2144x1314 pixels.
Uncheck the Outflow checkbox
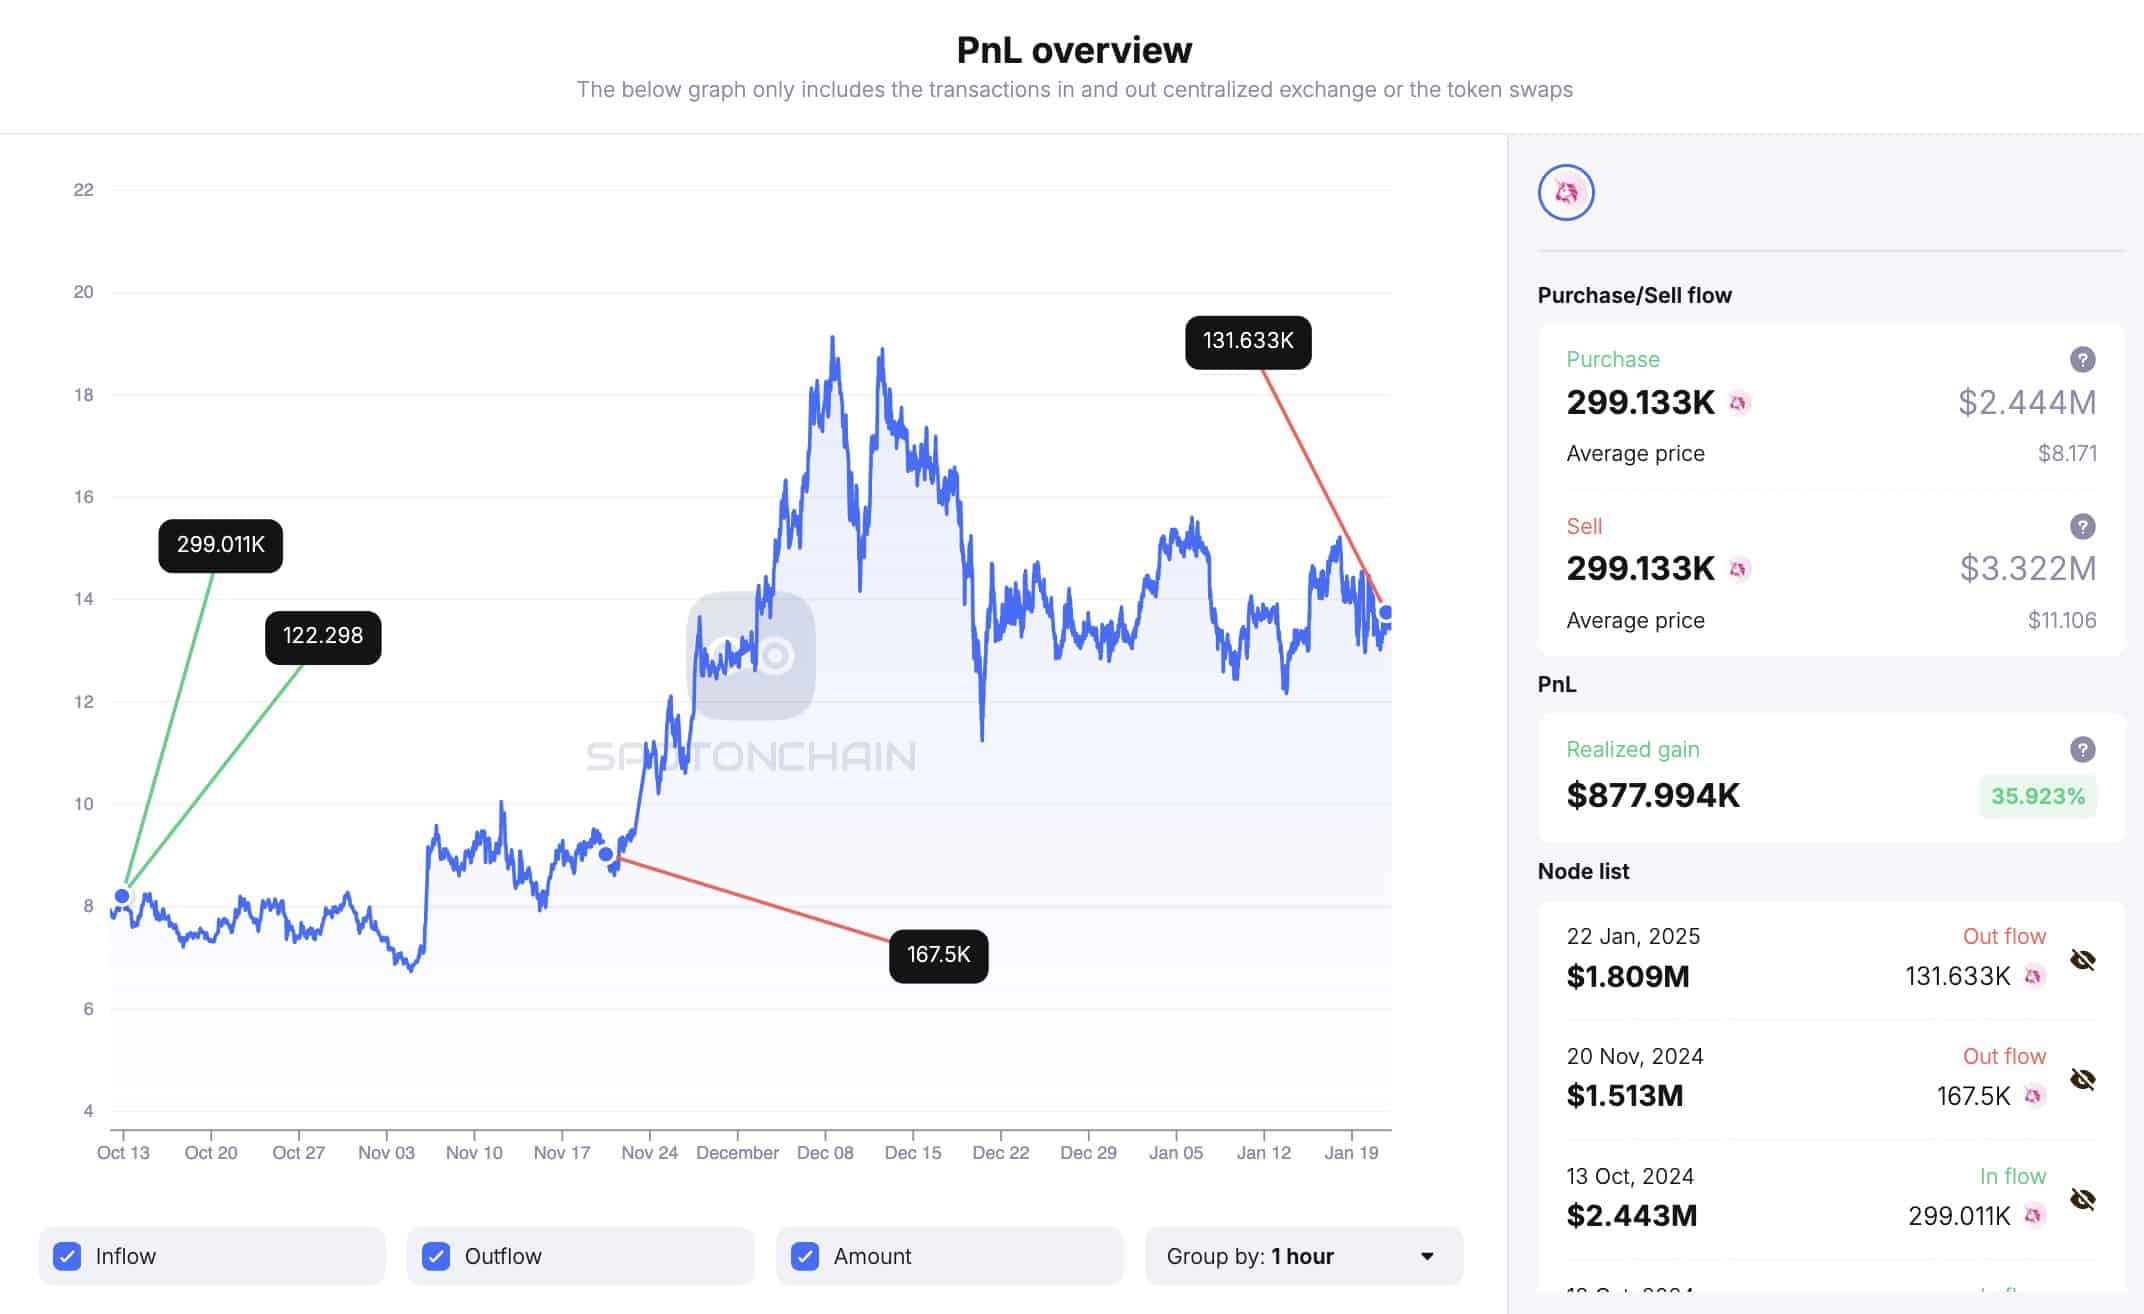click(436, 1256)
